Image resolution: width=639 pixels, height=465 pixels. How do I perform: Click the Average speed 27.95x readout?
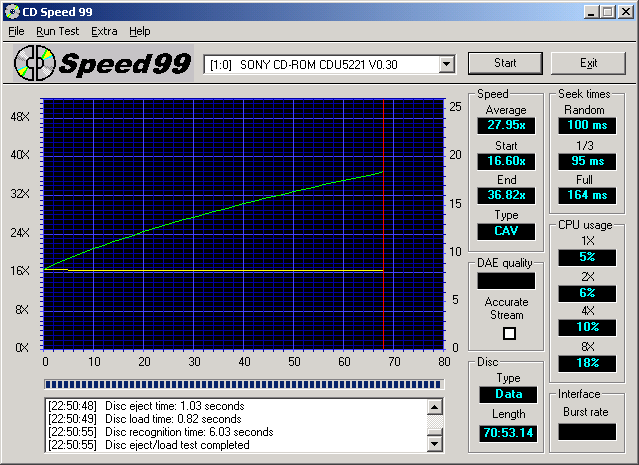click(x=506, y=125)
